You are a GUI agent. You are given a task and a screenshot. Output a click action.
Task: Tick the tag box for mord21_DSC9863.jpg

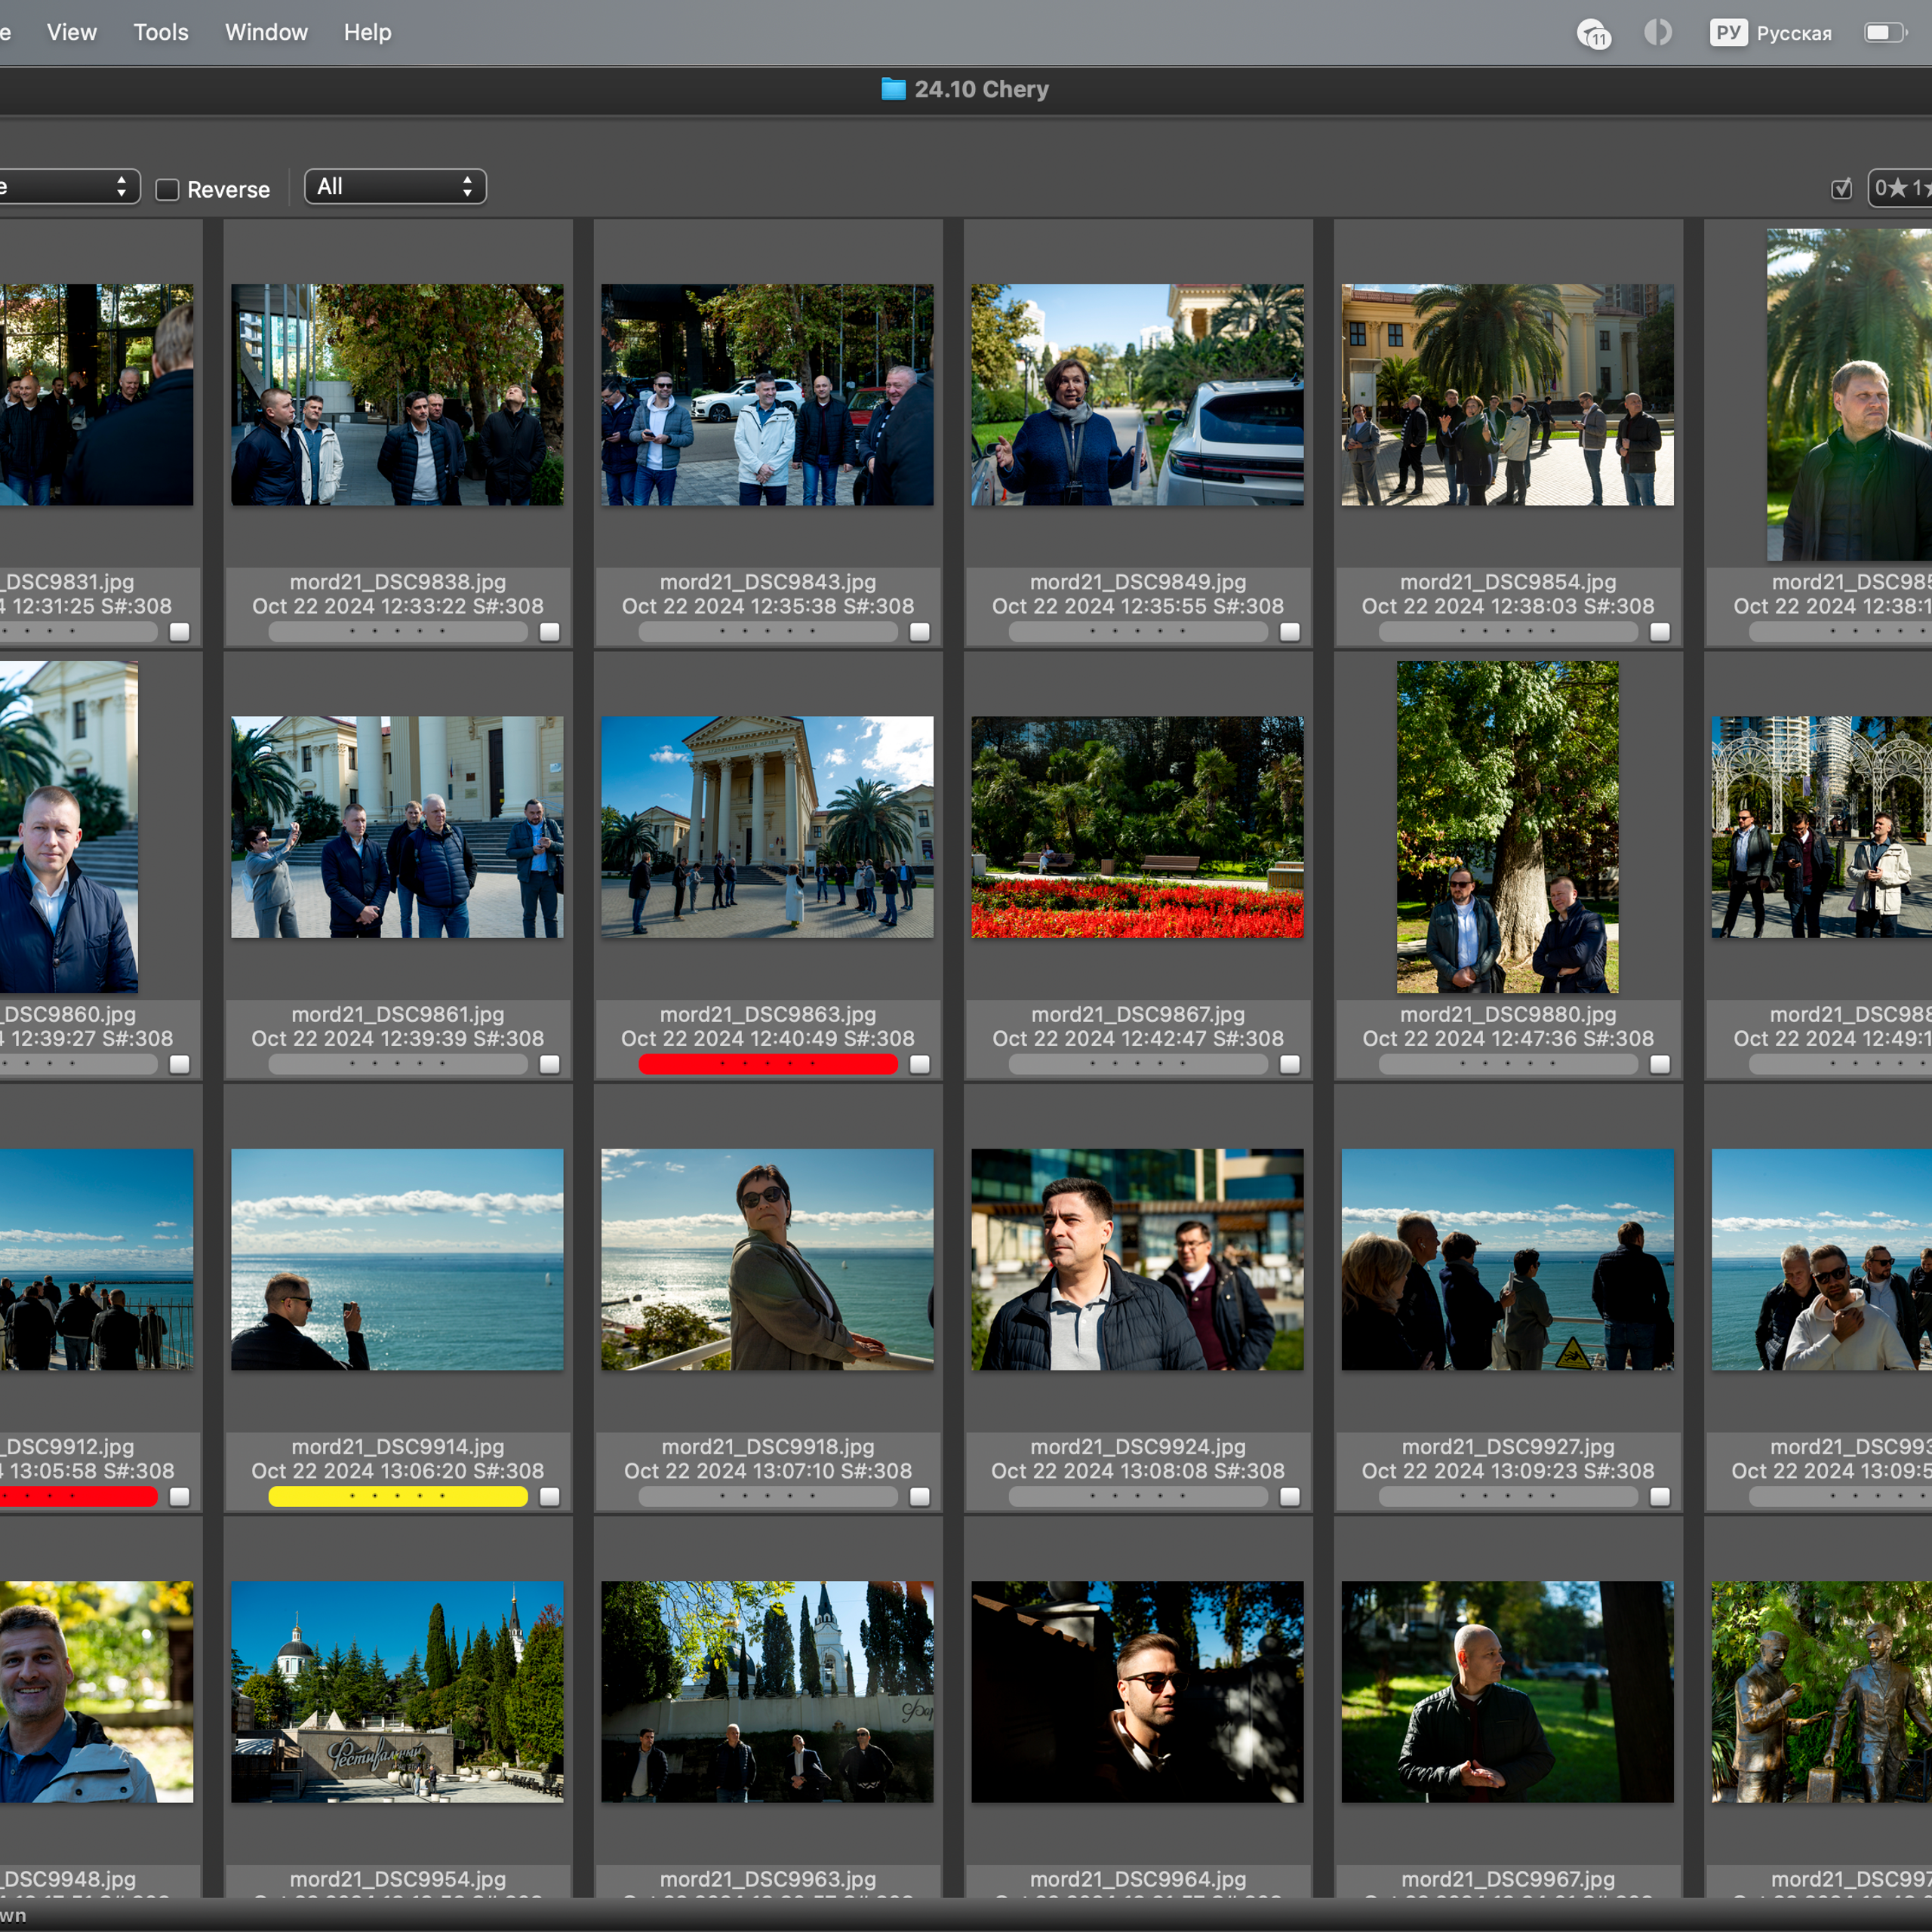click(x=919, y=1064)
